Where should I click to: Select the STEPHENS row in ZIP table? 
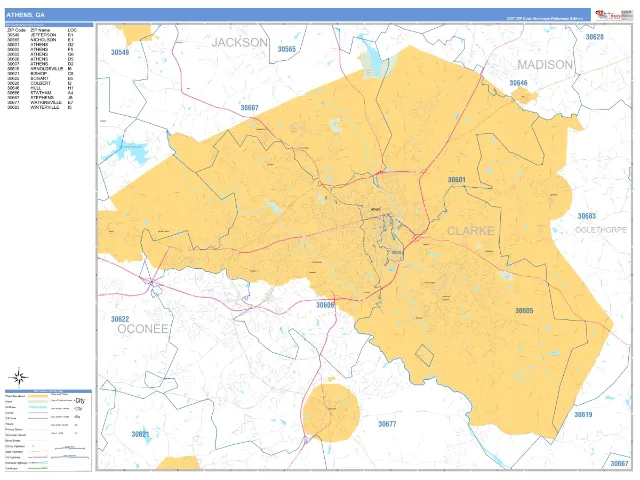pyautogui.click(x=41, y=98)
